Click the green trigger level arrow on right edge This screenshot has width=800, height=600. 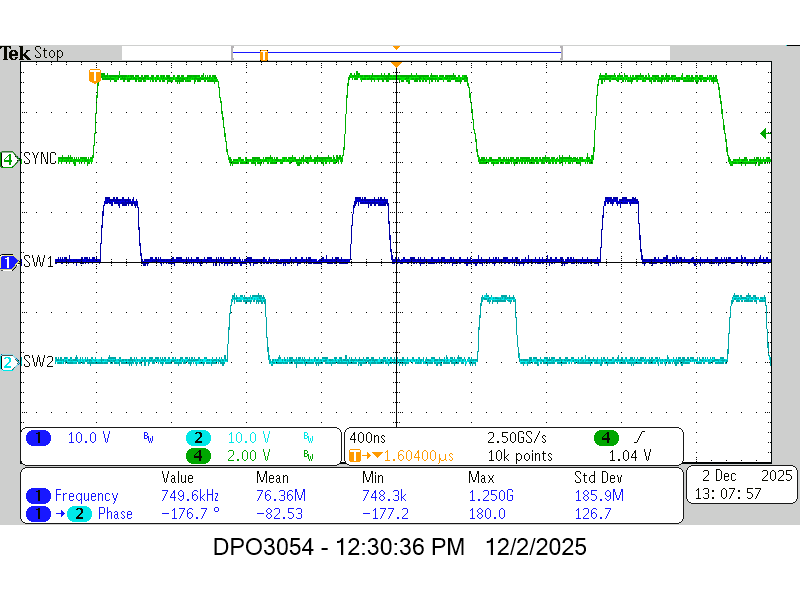(x=765, y=132)
